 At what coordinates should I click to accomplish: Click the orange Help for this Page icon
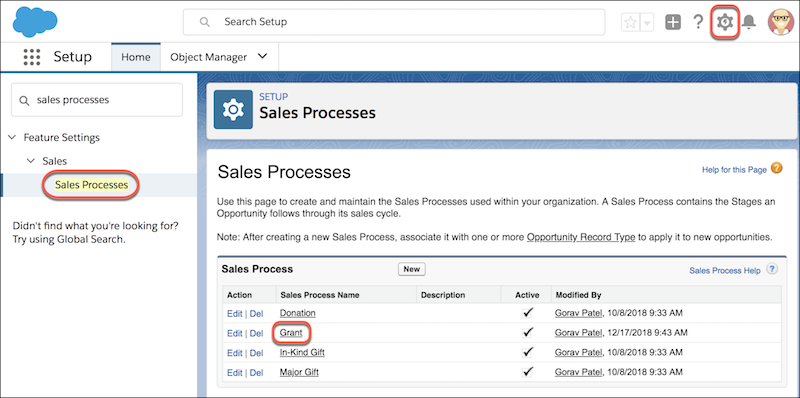click(776, 168)
